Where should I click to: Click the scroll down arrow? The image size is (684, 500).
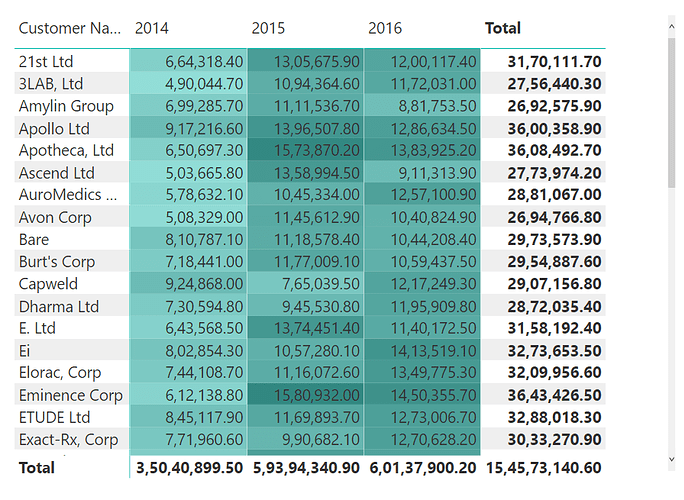(x=671, y=459)
